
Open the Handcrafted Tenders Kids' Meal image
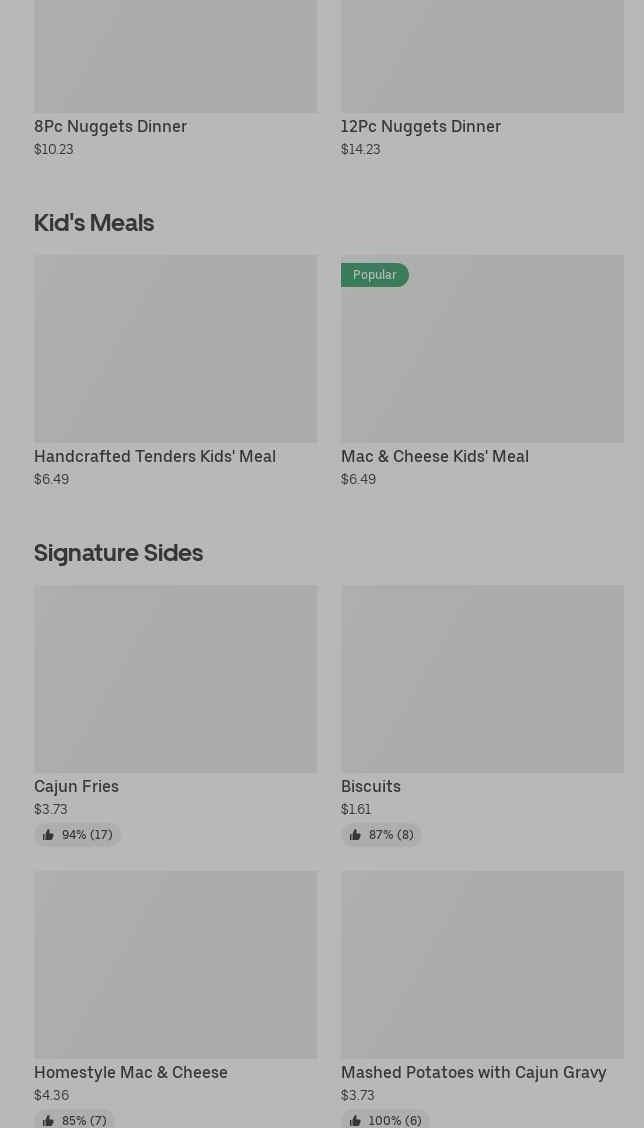(x=175, y=348)
